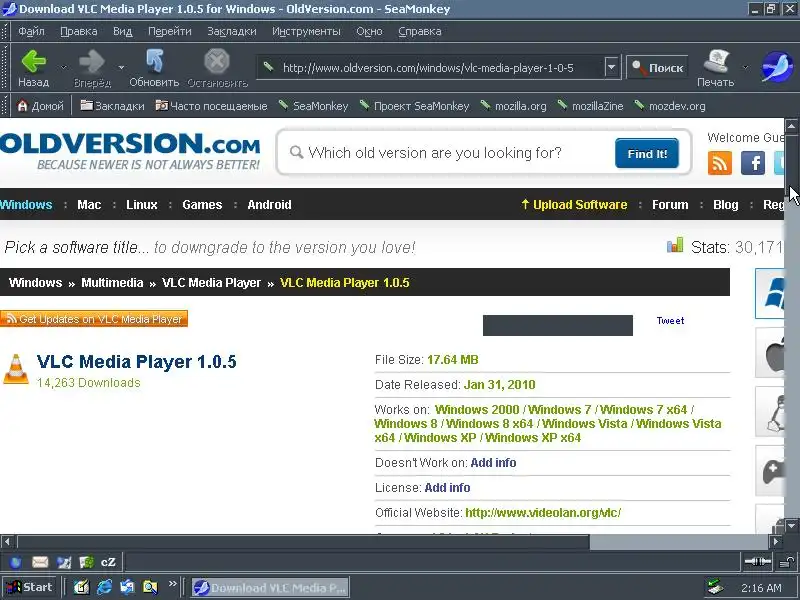This screenshot has width=800, height=600.
Task: Open the Blog link
Action: (726, 205)
